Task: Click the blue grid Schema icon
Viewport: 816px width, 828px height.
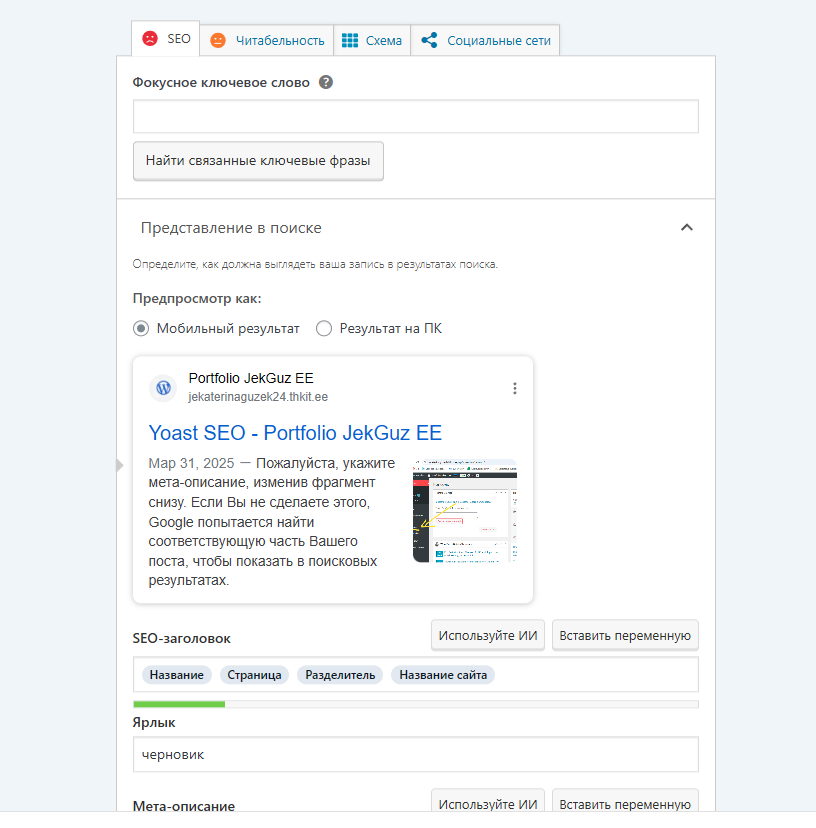Action: click(x=350, y=41)
